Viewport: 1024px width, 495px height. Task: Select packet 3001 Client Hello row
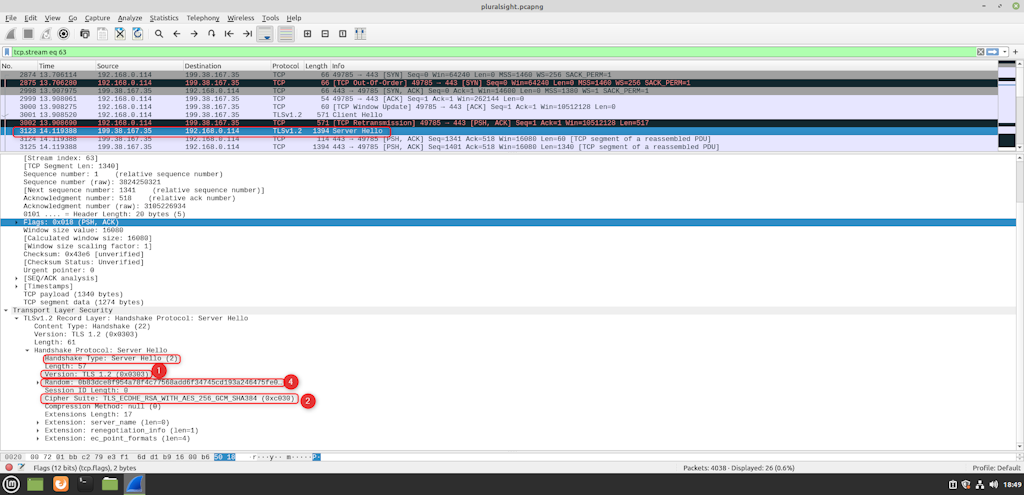[499, 114]
